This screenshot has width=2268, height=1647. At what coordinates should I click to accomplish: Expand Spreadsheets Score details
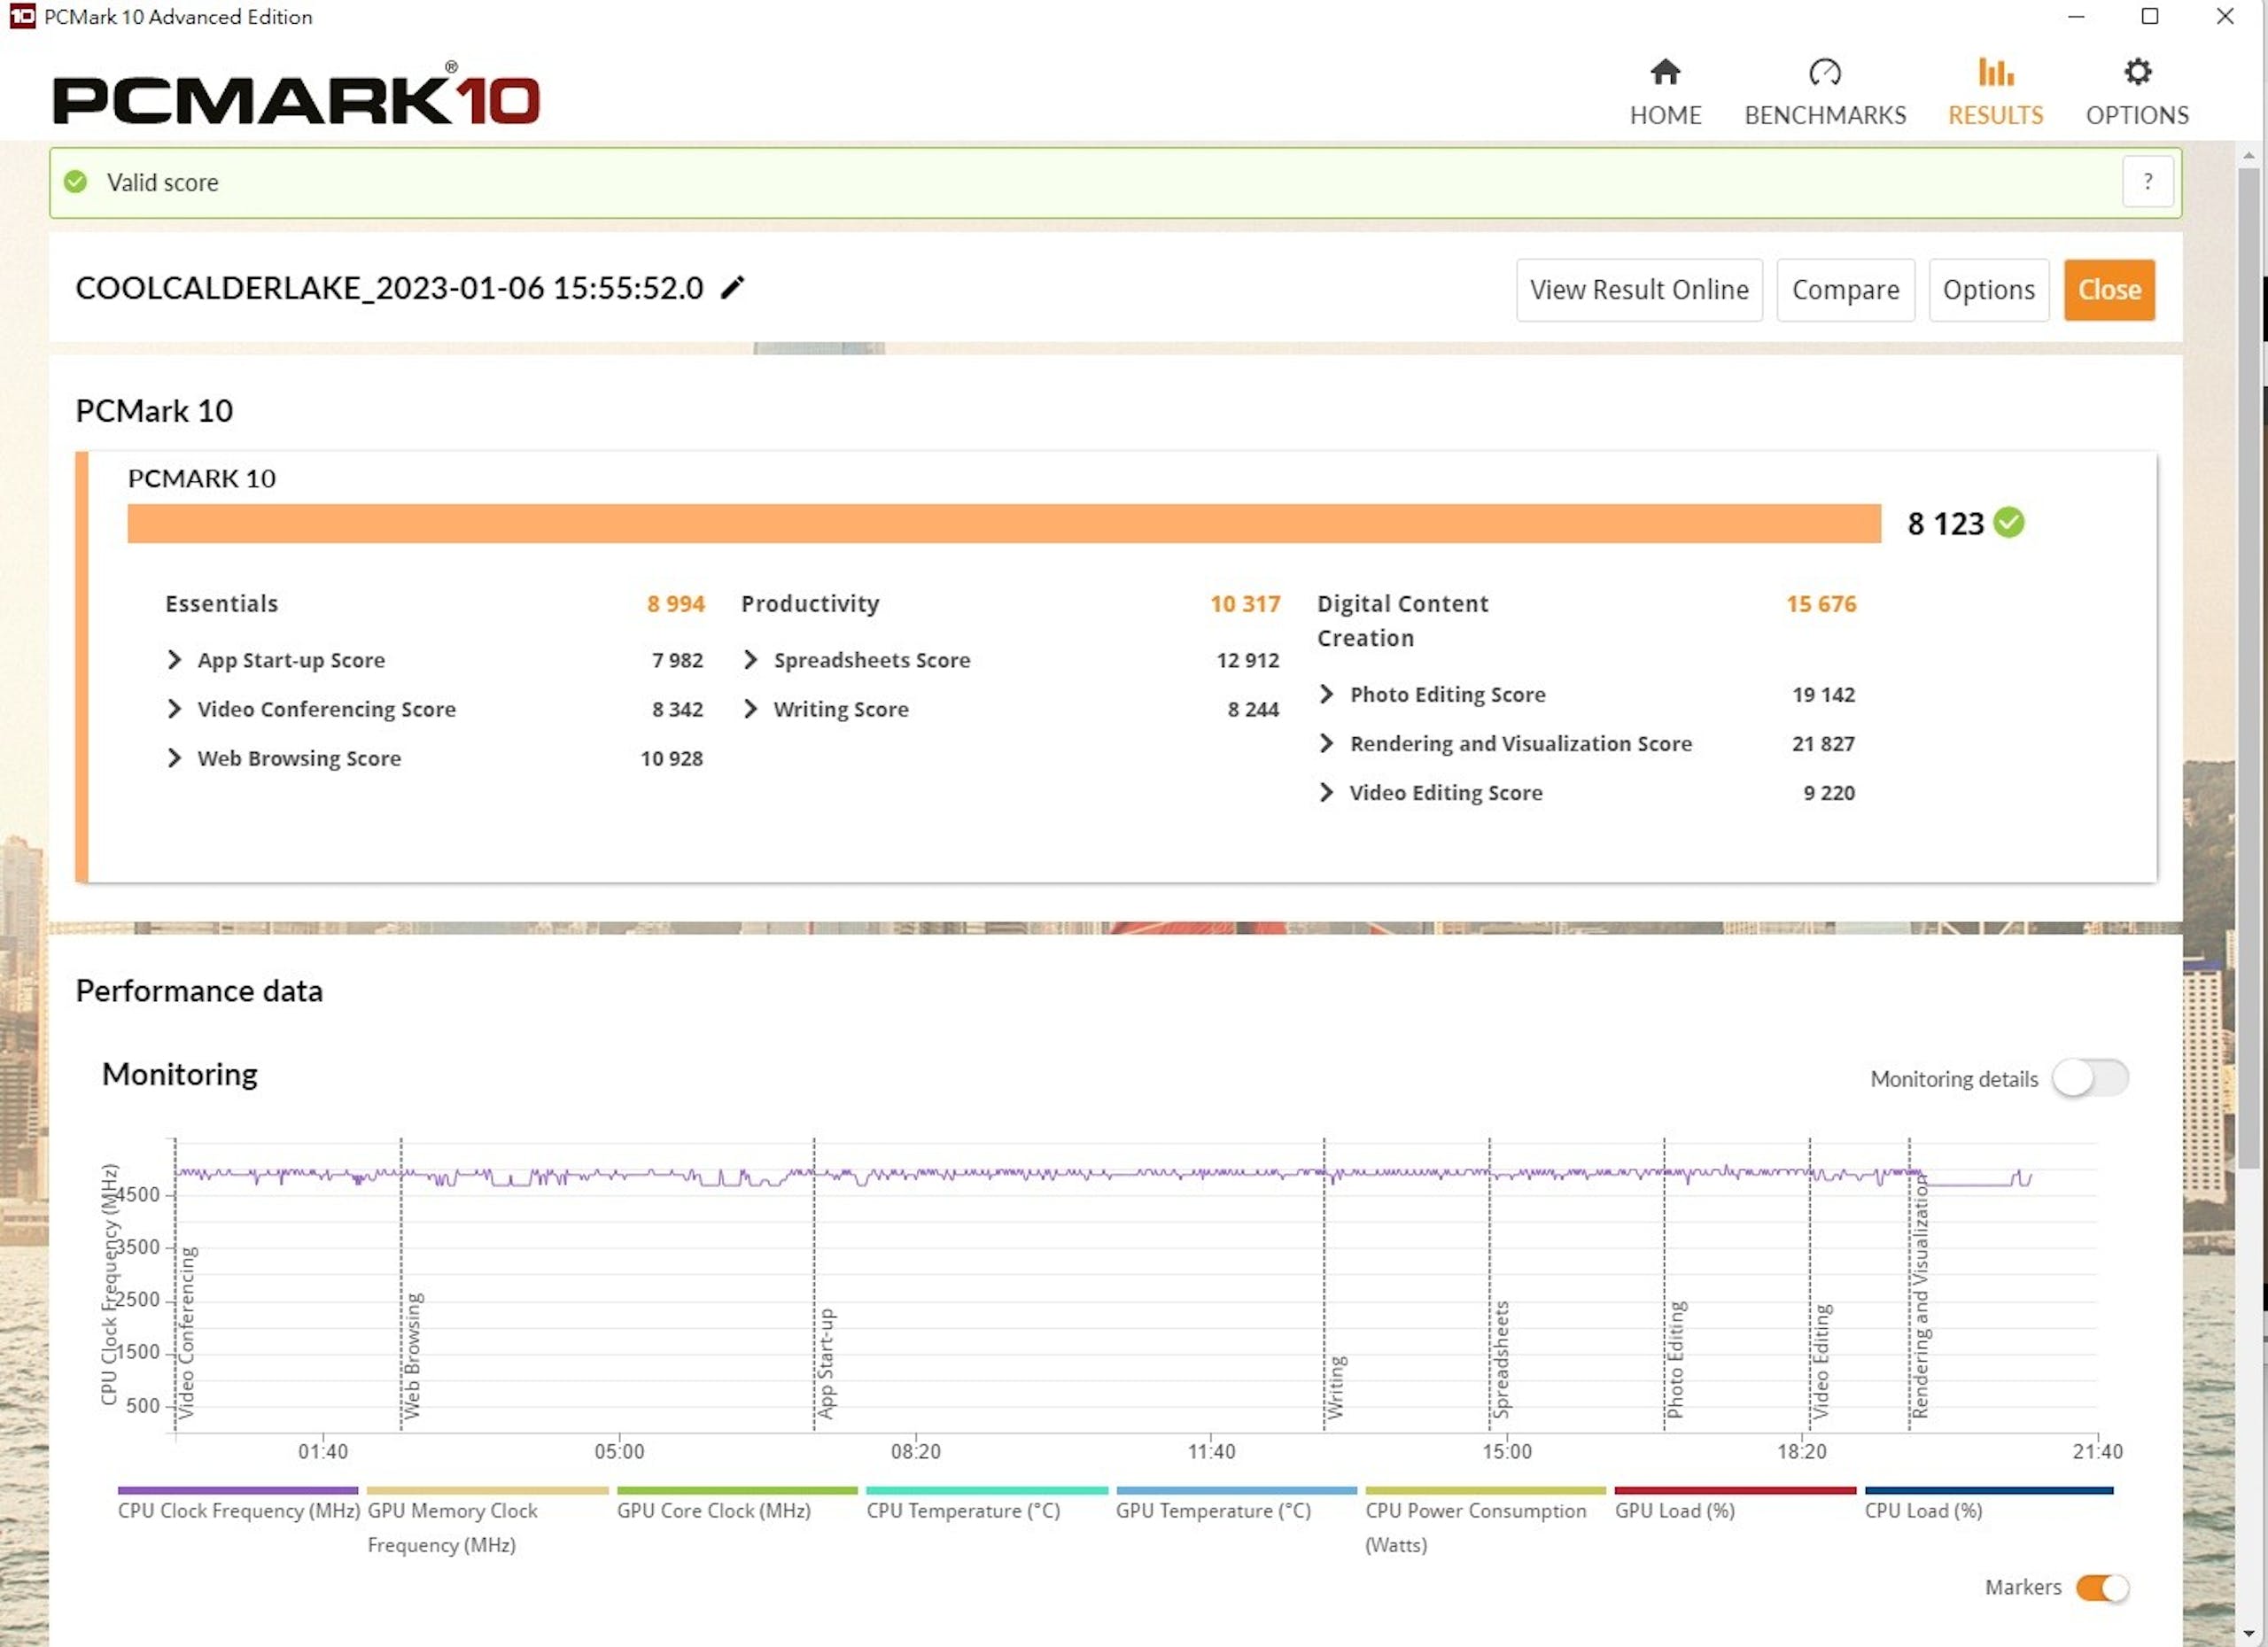[x=750, y=660]
